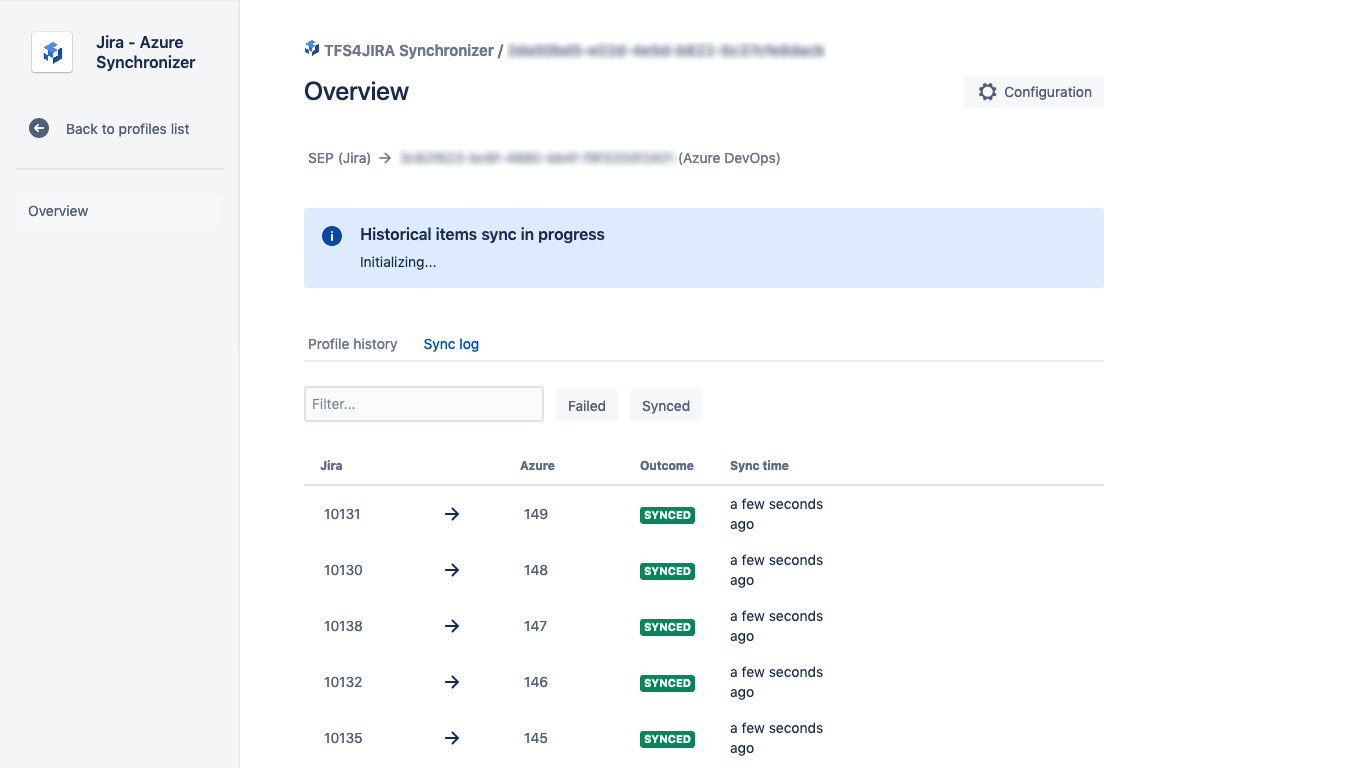Click the Outcome column header

point(667,466)
